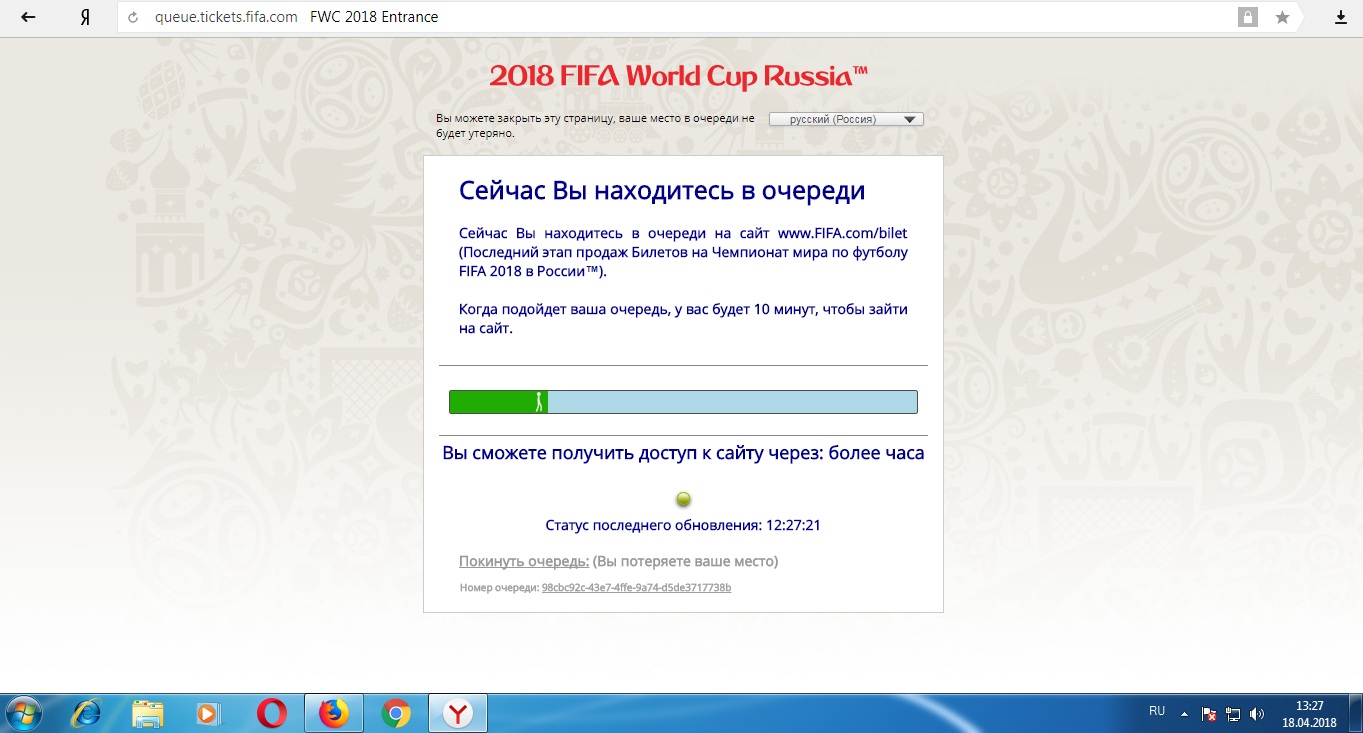
Task: Open the Yandex home button
Action: click(x=85, y=17)
